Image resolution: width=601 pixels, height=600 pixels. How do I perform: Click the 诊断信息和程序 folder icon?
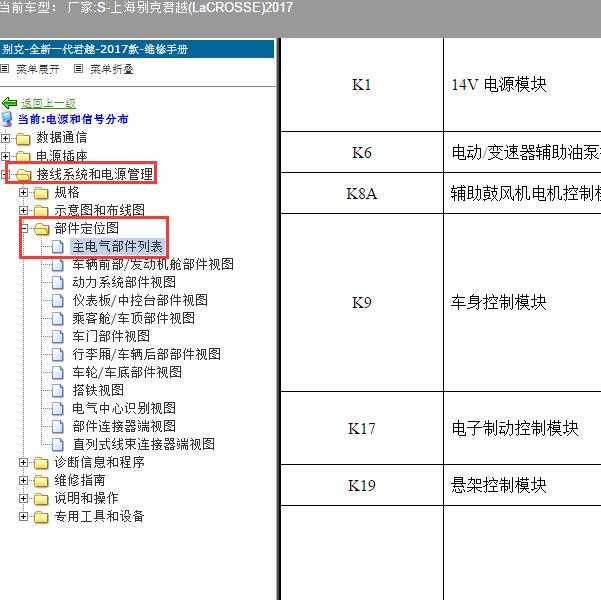pos(41,463)
